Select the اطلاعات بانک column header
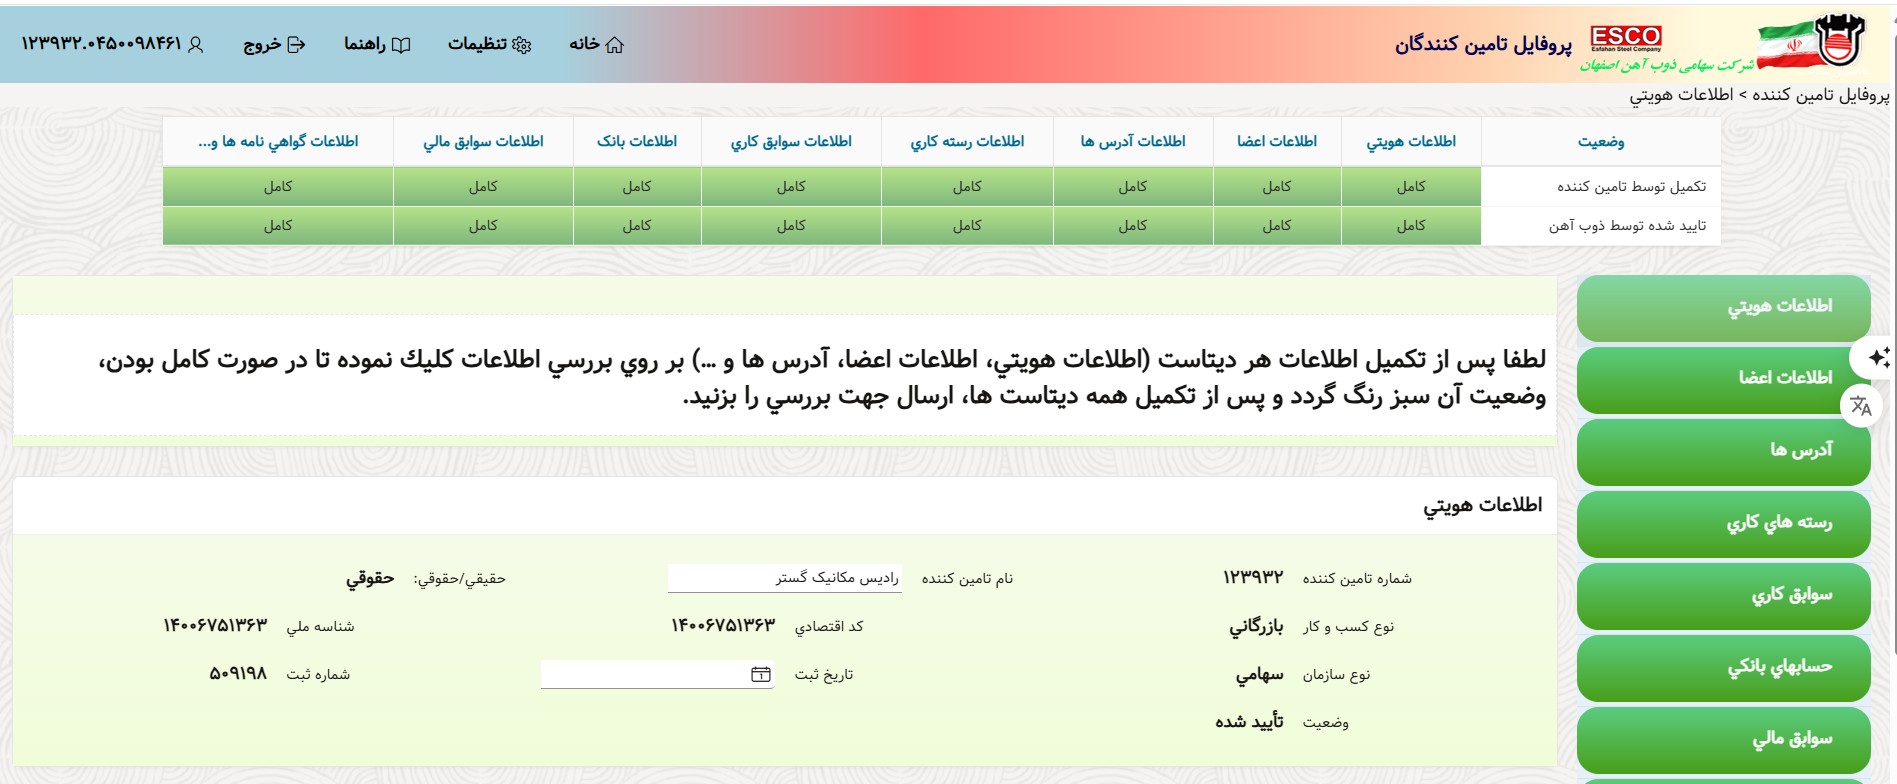 point(637,142)
